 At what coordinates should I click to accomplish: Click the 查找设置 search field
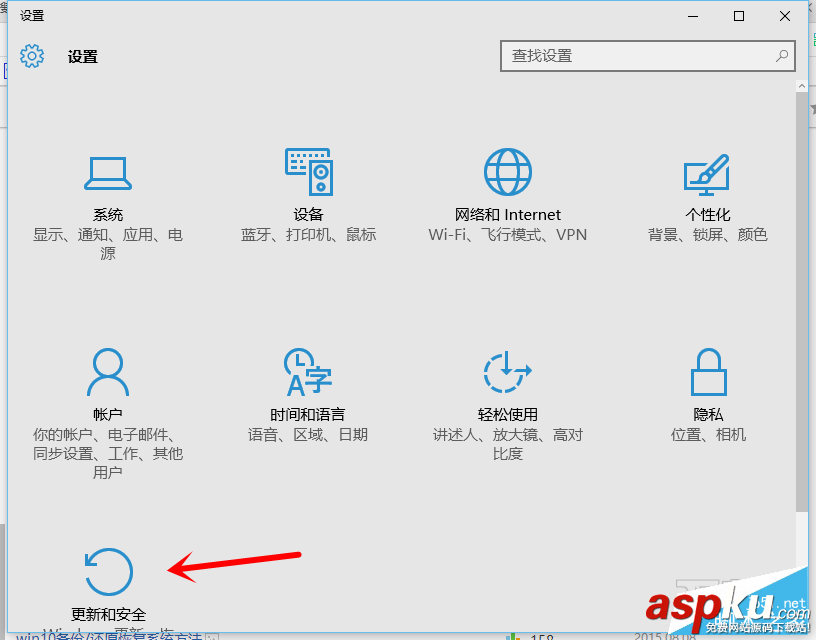[647, 56]
